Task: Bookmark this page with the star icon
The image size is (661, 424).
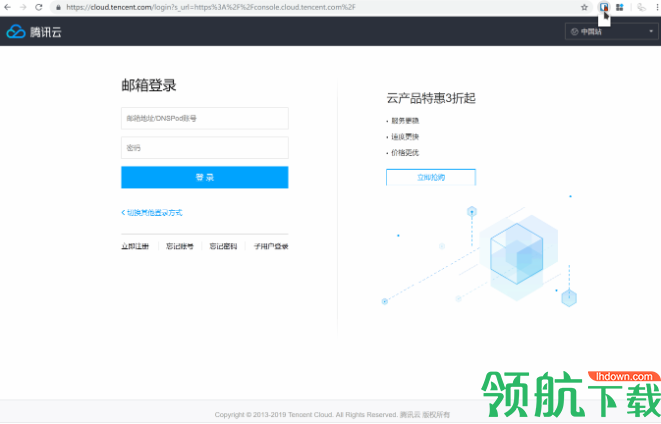Action: 584,7
